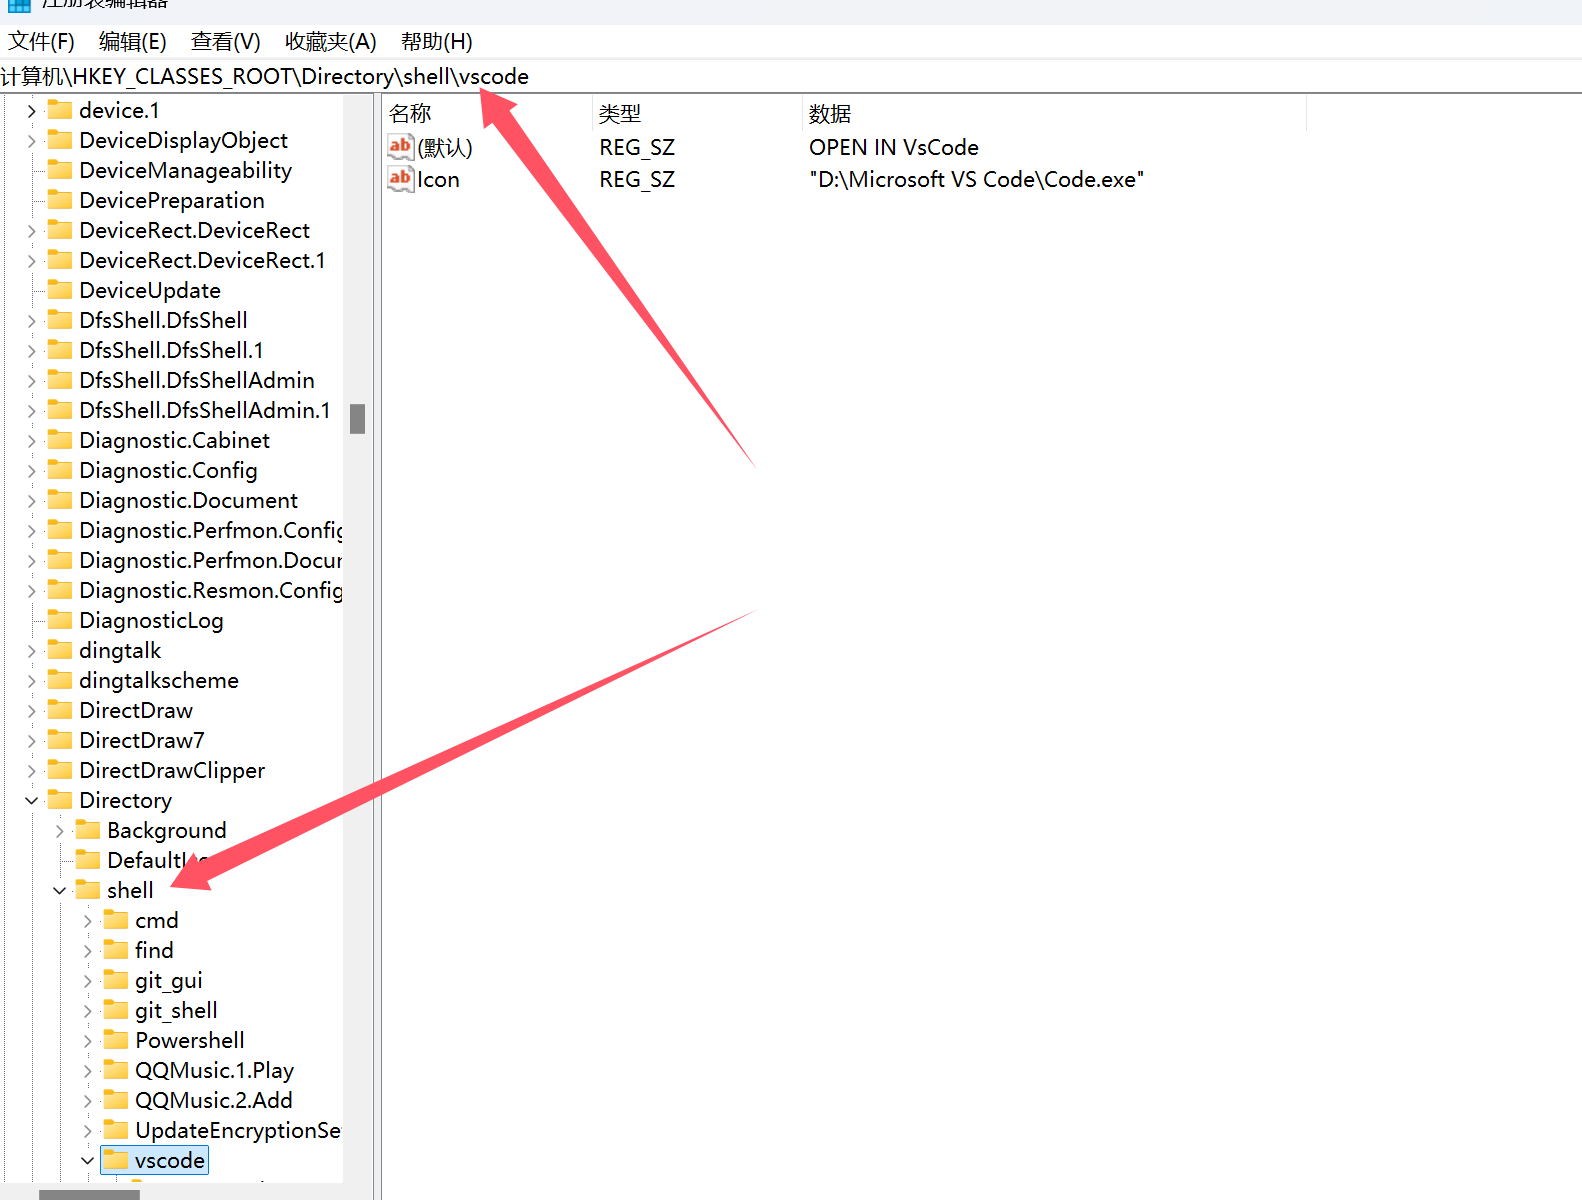The image size is (1582, 1200).
Task: Click the Diagnostic.Config folder icon
Action: click(x=60, y=470)
